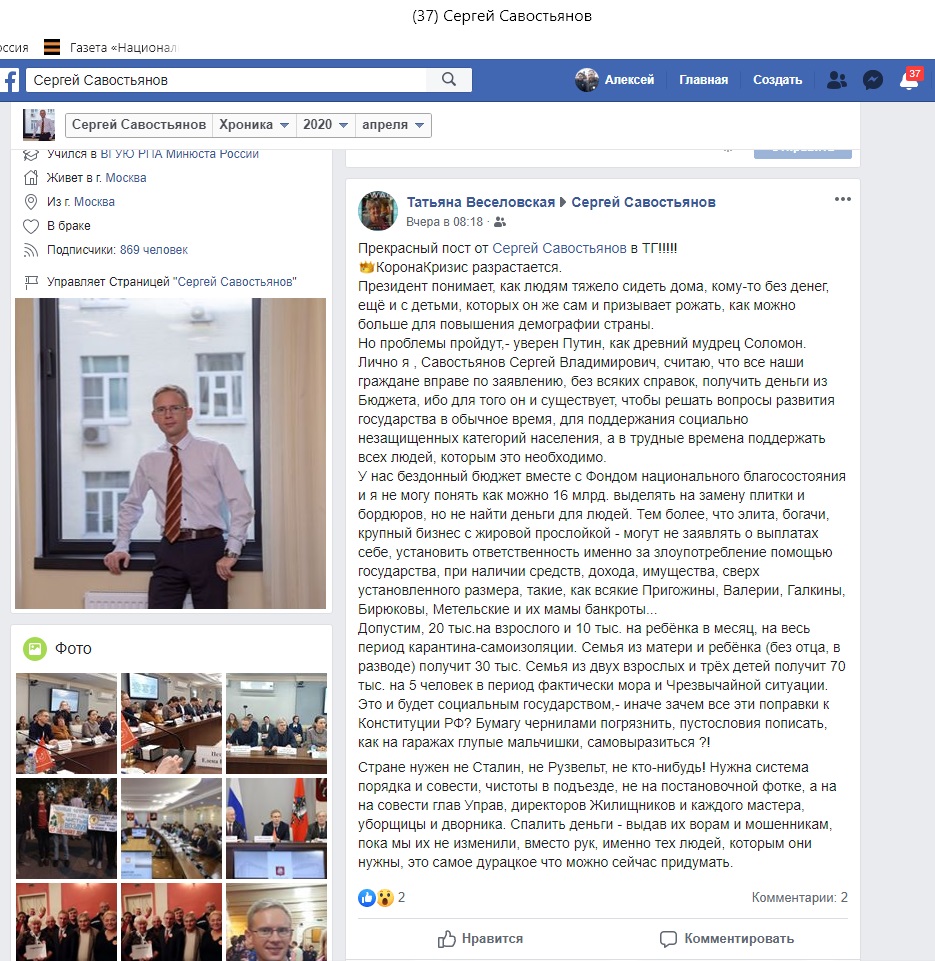This screenshot has width=935, height=961.
Task: Expand the 2020 year dropdown
Action: [325, 125]
